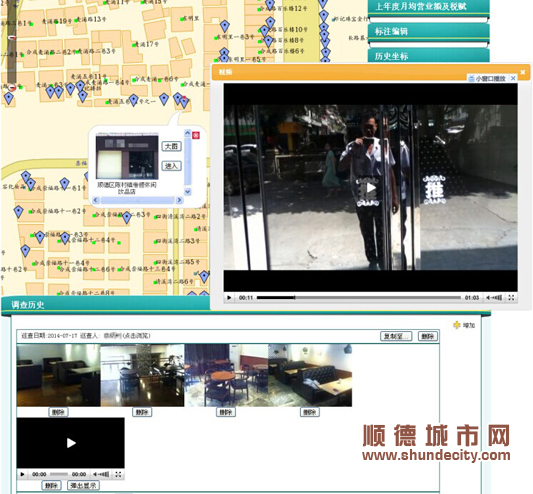
Task: Select map marker beside 清溪湾二路6号 label
Action: (x=204, y=277)
